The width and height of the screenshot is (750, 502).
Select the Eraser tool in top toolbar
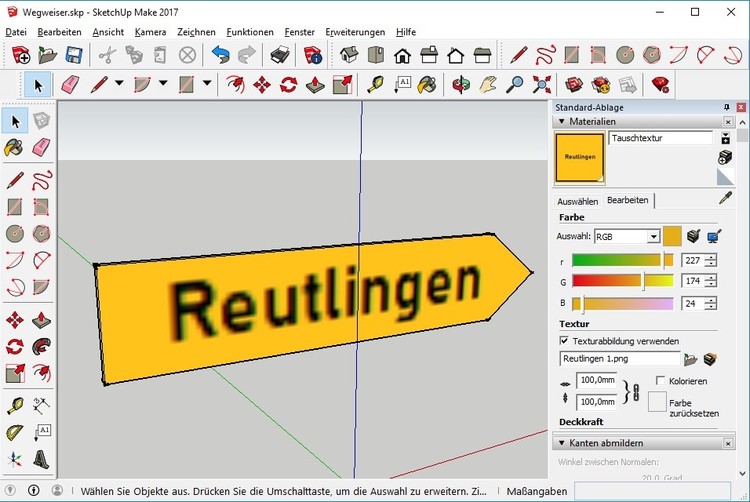pos(70,85)
